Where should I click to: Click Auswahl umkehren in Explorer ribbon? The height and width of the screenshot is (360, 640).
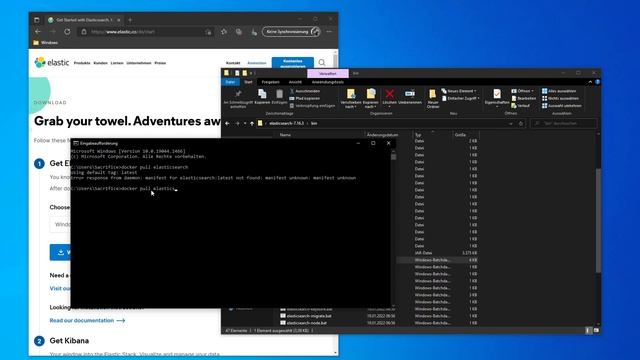561,106
